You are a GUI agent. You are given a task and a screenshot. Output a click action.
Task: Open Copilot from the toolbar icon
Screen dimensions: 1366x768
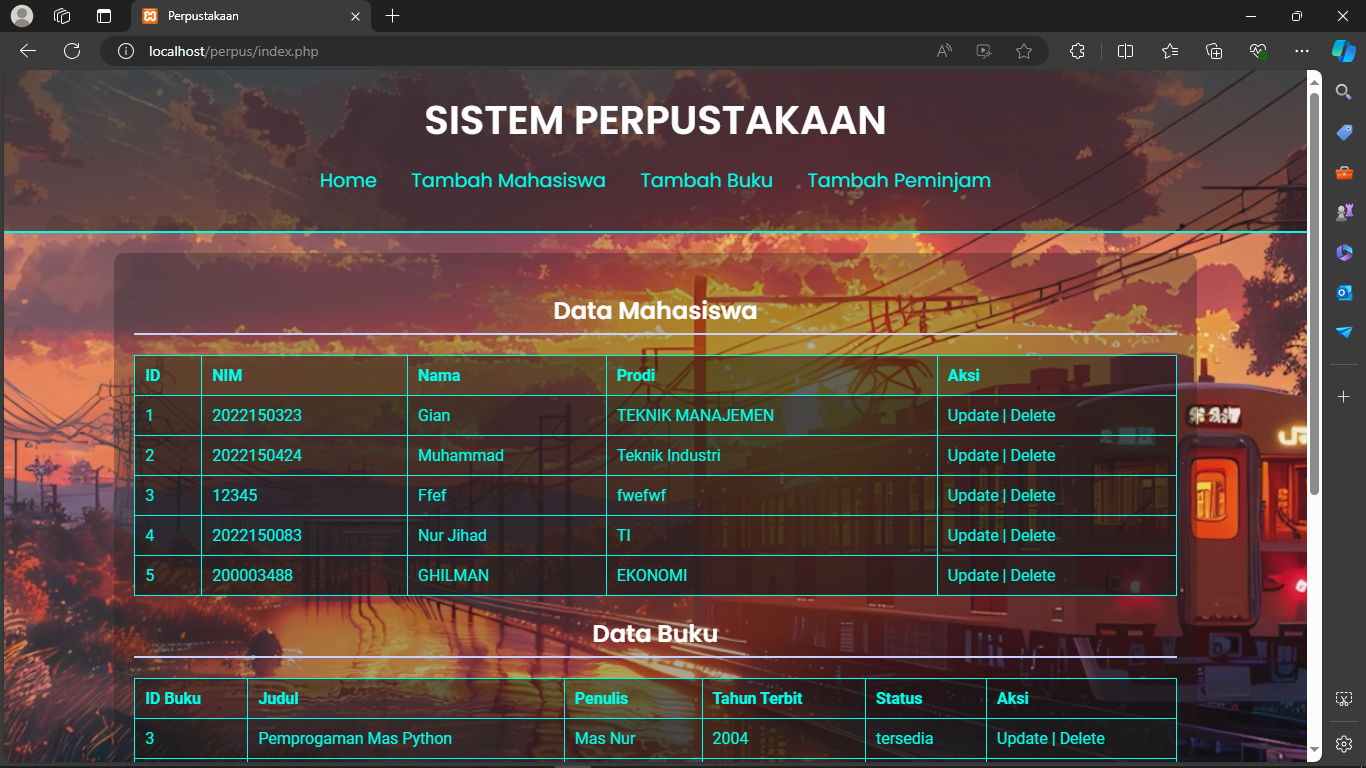[x=1343, y=51]
